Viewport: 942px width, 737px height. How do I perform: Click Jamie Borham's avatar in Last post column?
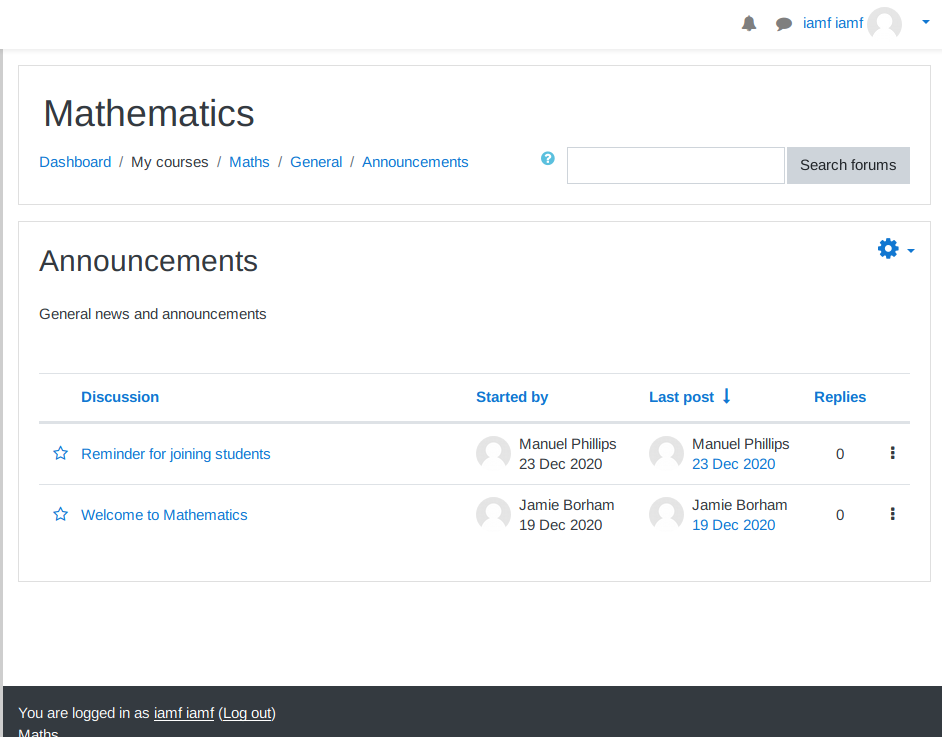point(666,514)
